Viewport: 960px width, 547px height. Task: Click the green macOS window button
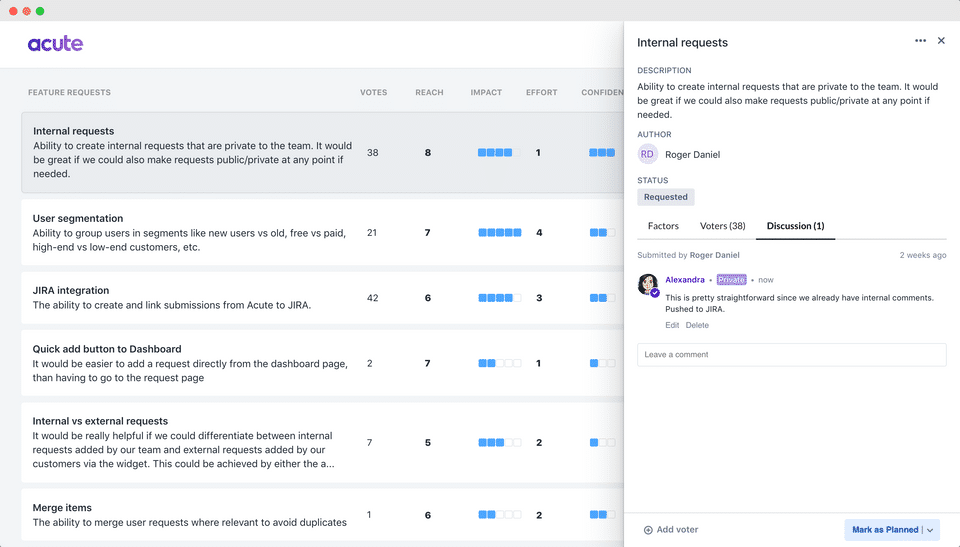coord(40,11)
